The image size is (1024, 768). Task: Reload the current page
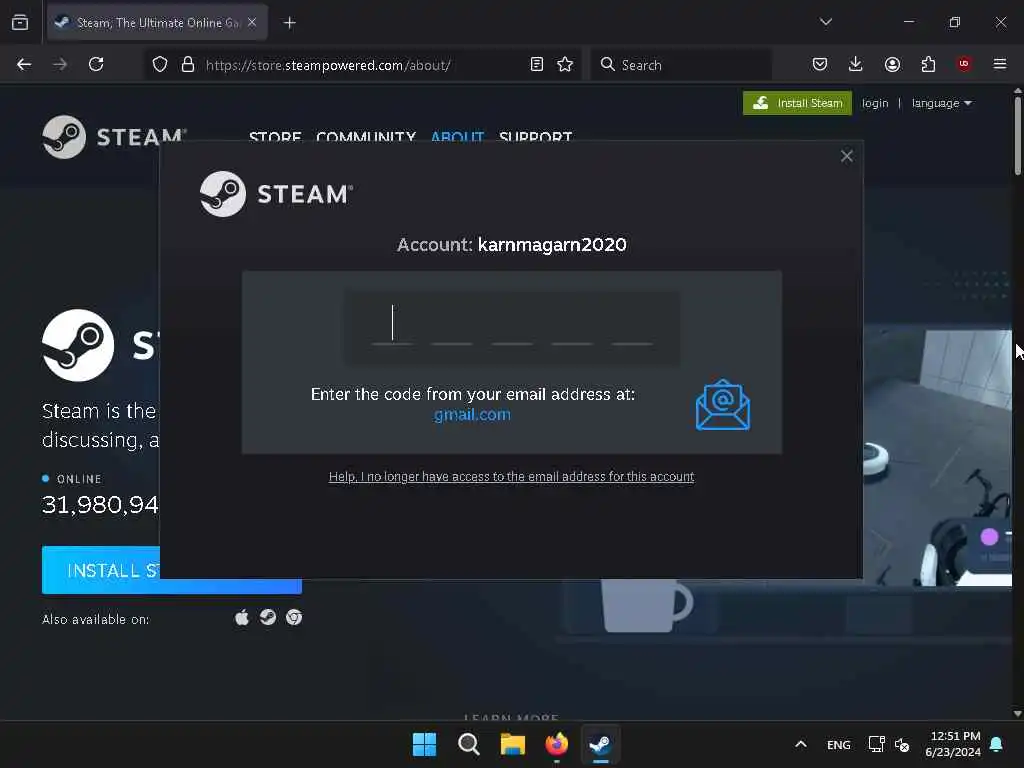pyautogui.click(x=96, y=65)
